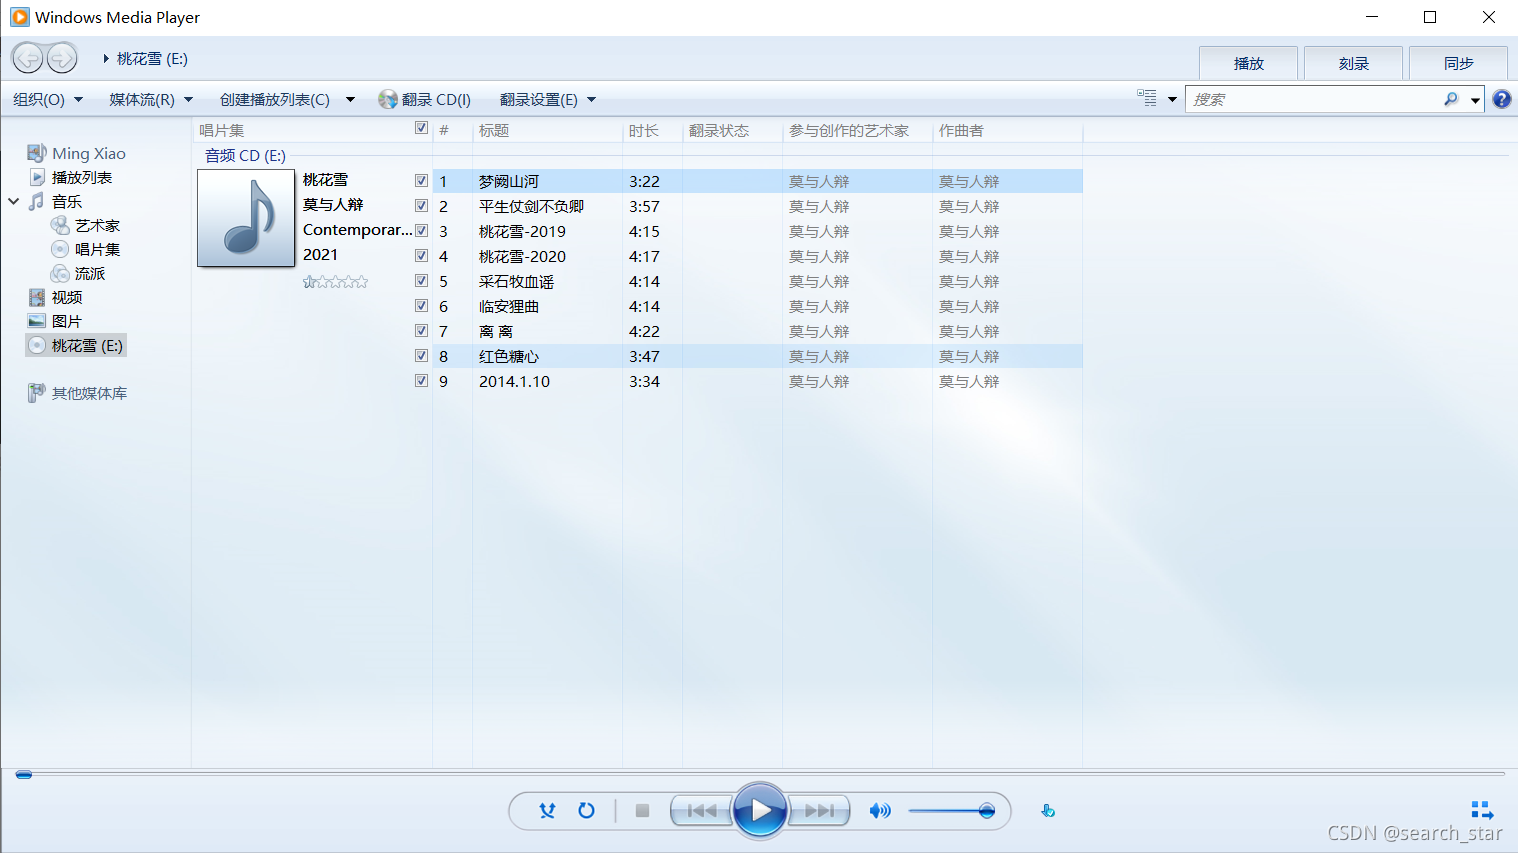The width and height of the screenshot is (1518, 853).
Task: Click the 其他媒体库 library icon
Action: (x=37, y=393)
